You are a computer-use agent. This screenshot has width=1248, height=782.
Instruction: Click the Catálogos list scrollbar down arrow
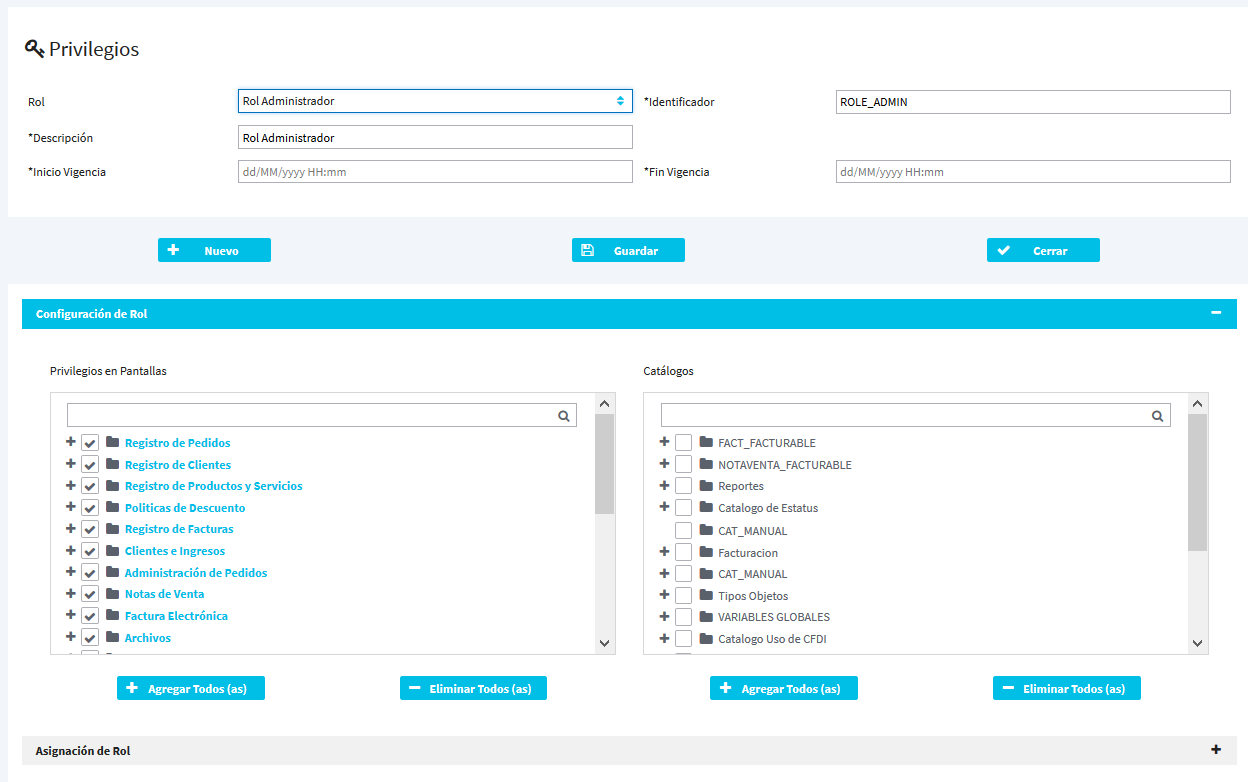(1197, 643)
